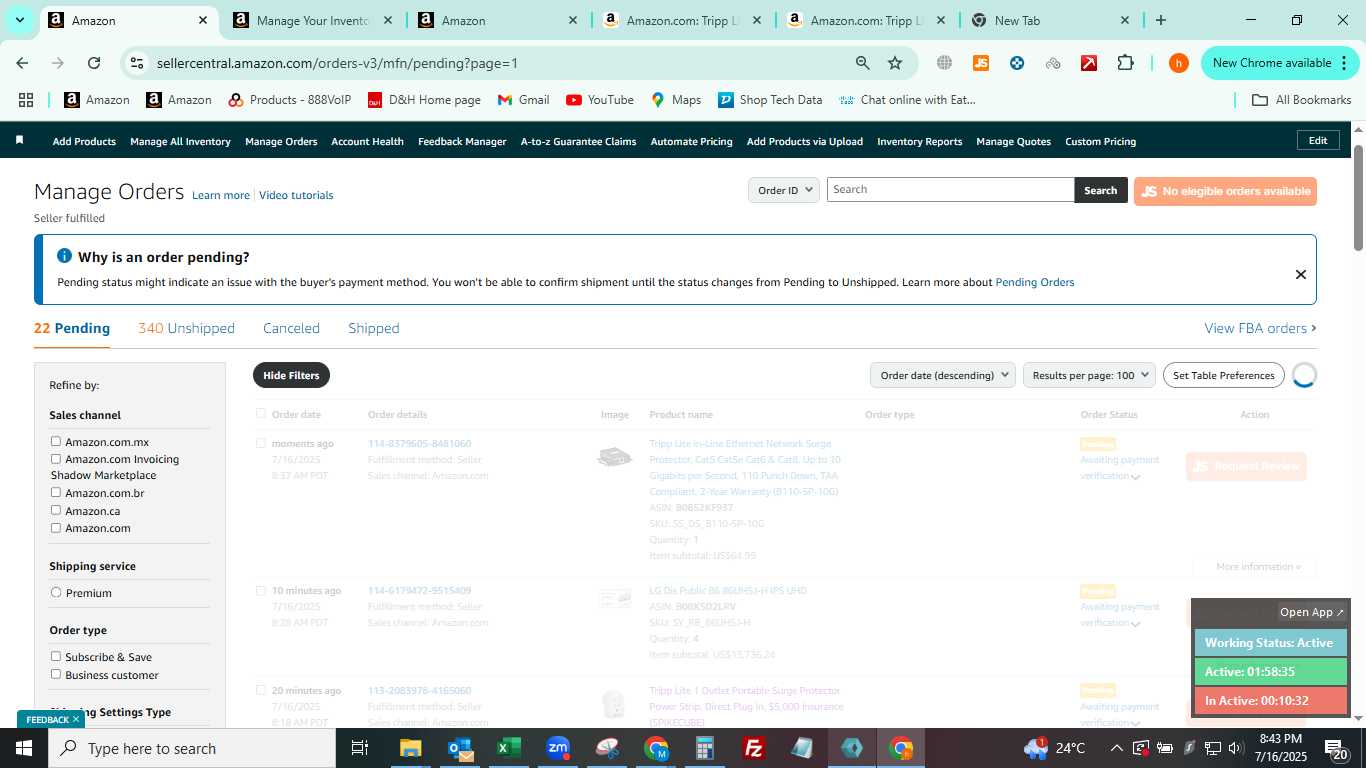1366x768 pixels.
Task: Go back to previous page
Action: click(22, 63)
